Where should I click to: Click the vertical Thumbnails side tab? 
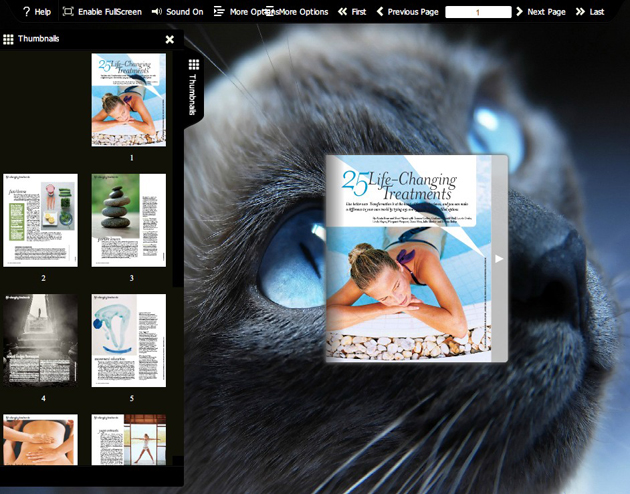click(x=194, y=88)
